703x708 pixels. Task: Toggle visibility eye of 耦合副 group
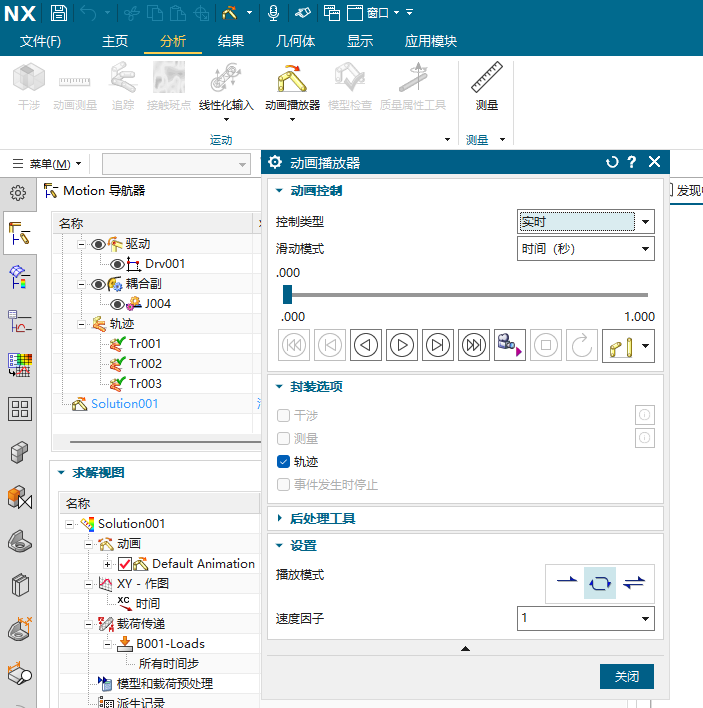98,284
